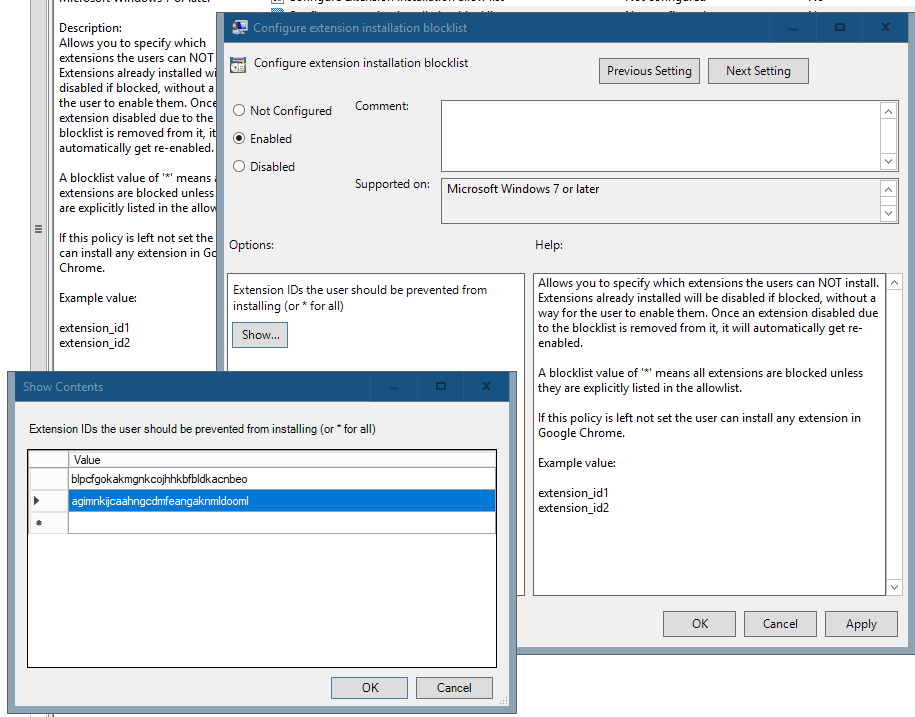
Task: Click the policy setting icon beside title
Action: pyautogui.click(x=238, y=64)
